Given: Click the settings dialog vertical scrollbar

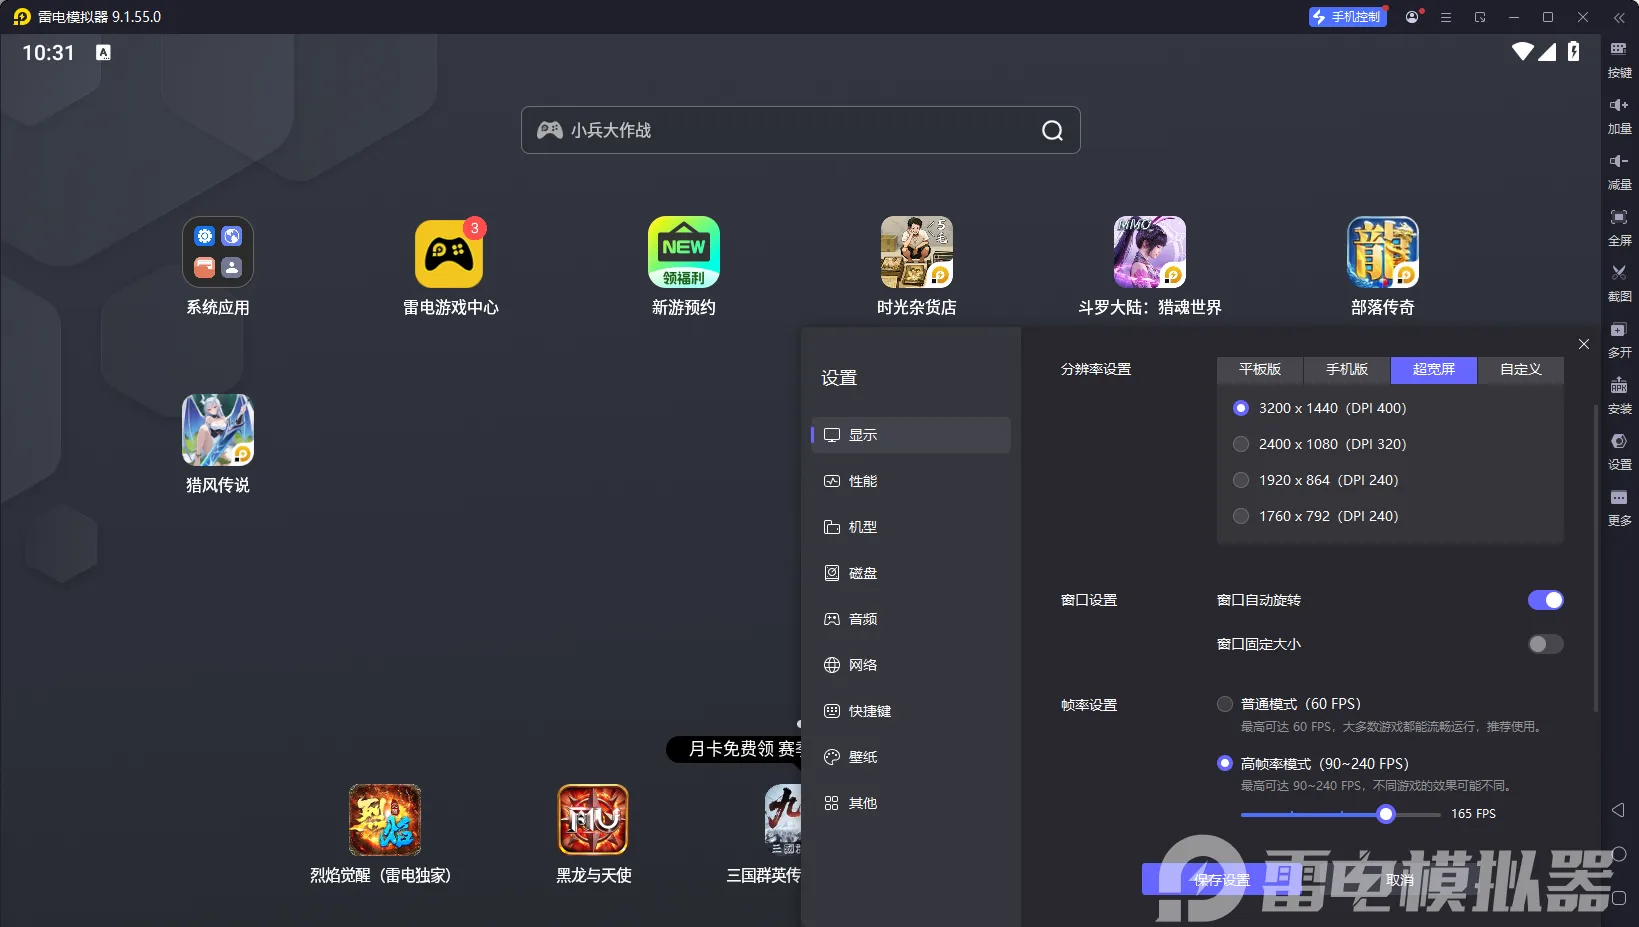Looking at the screenshot, I should coord(1595,557).
